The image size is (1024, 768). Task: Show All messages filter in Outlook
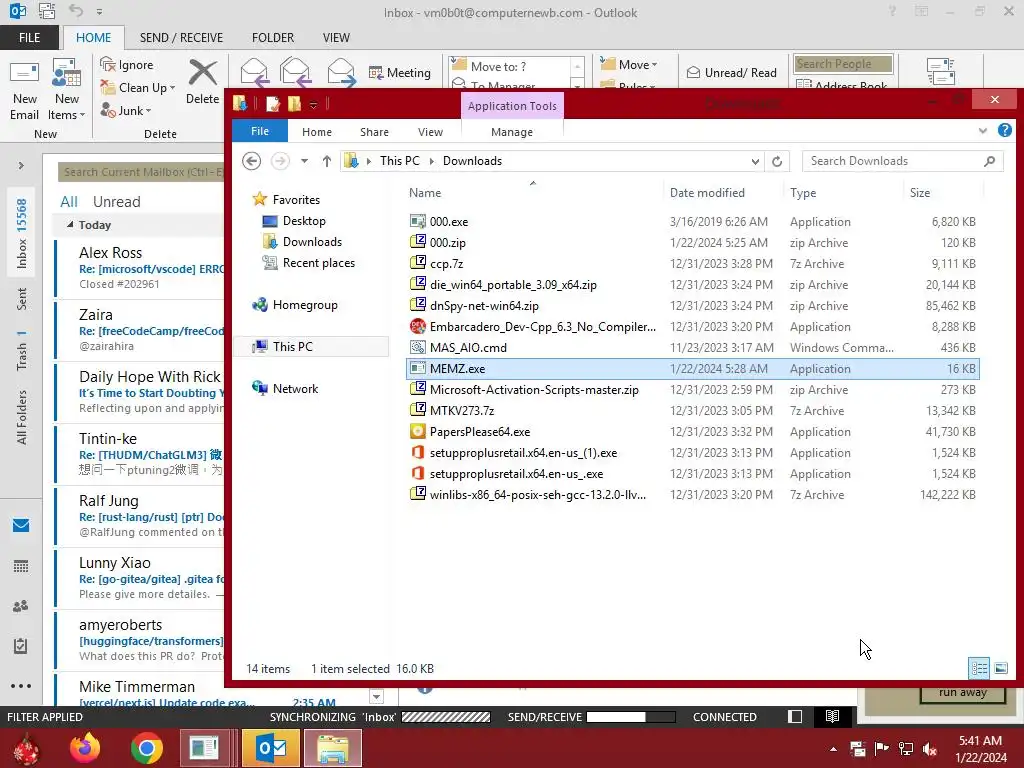coord(69,202)
